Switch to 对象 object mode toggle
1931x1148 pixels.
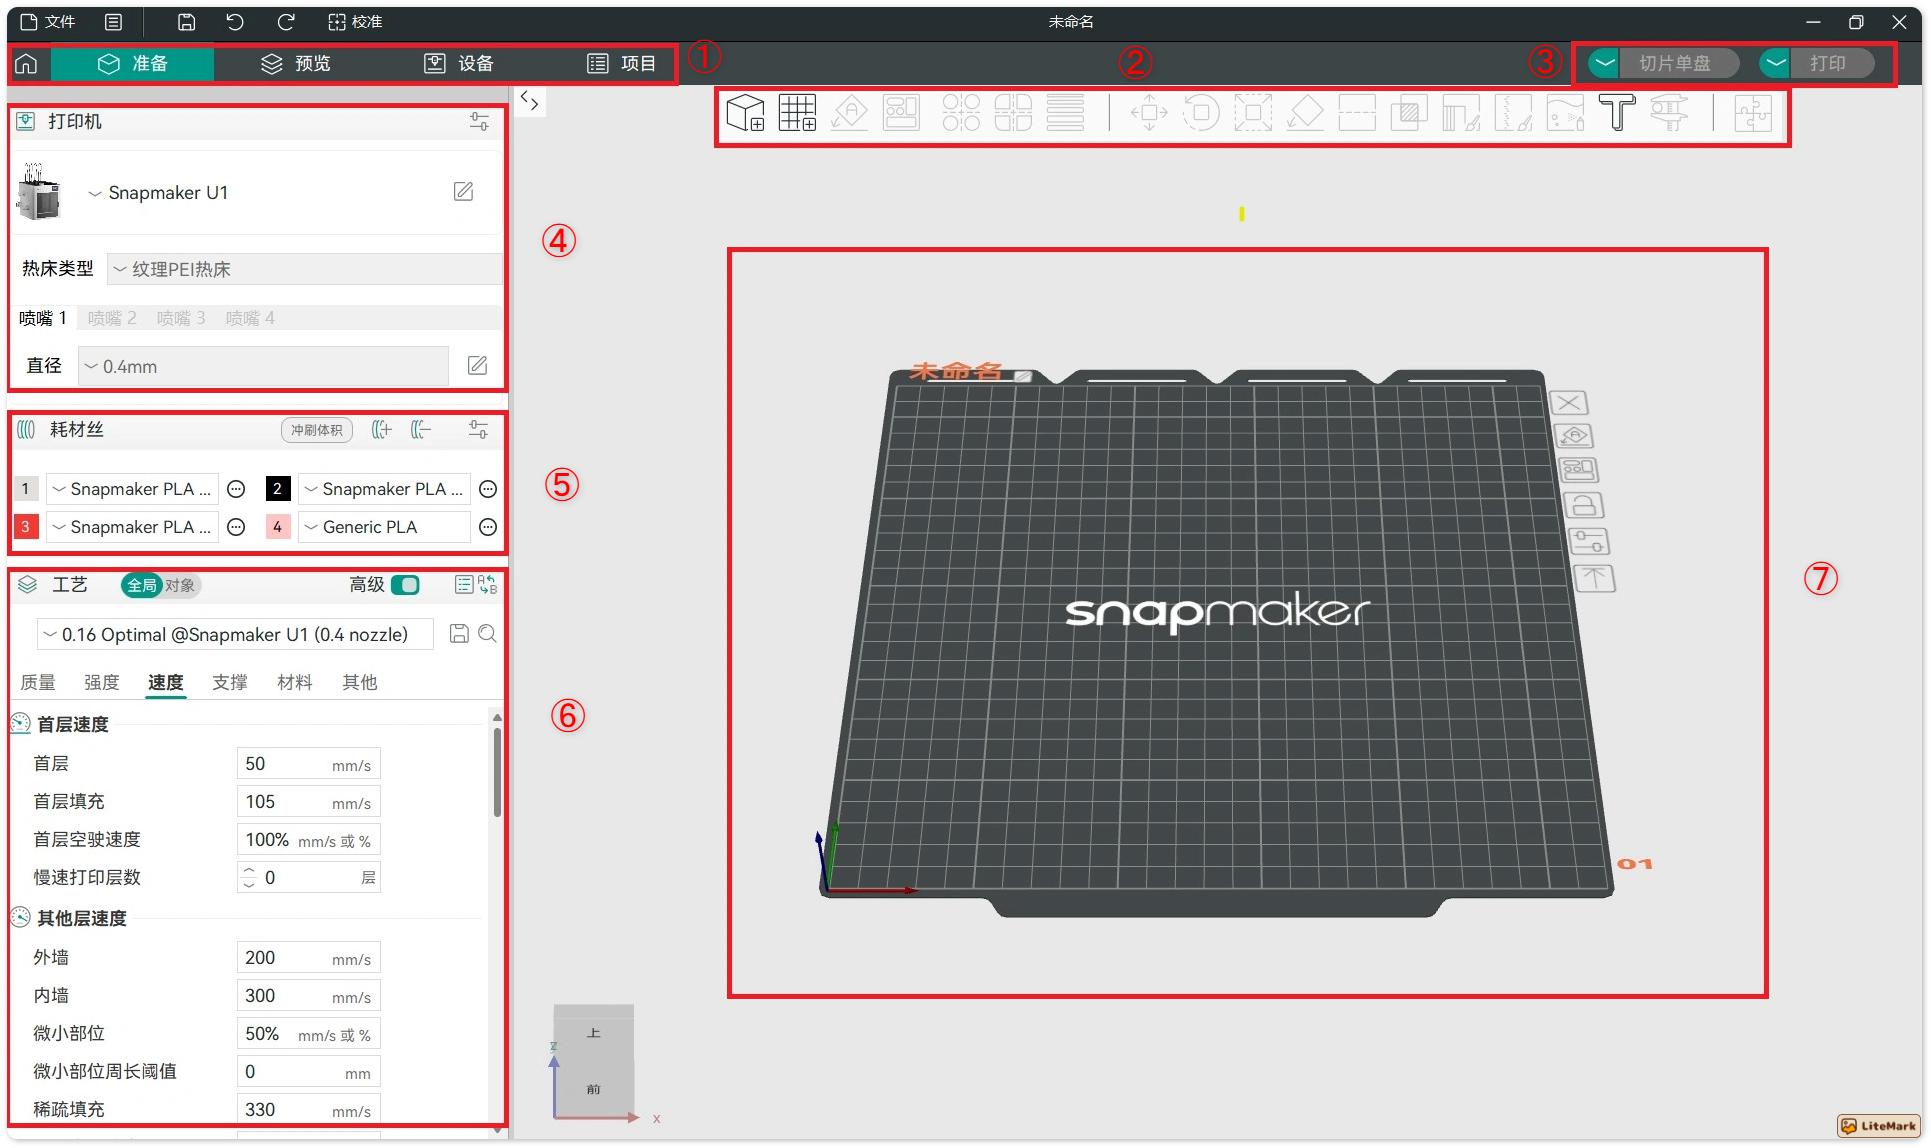181,585
